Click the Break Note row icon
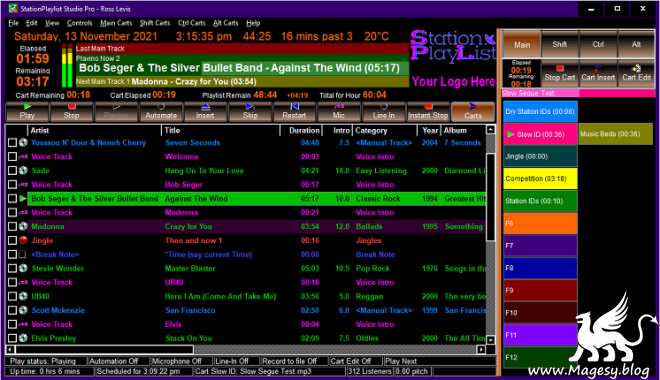This screenshot has width=660, height=380. click(23, 254)
